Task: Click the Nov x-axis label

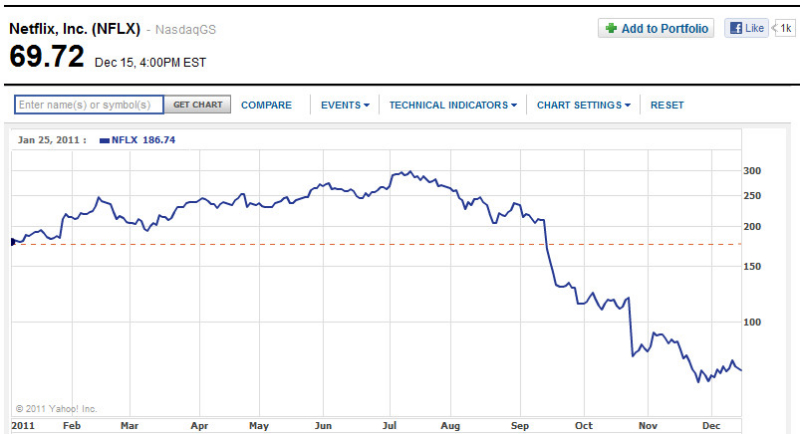Action: tap(648, 426)
